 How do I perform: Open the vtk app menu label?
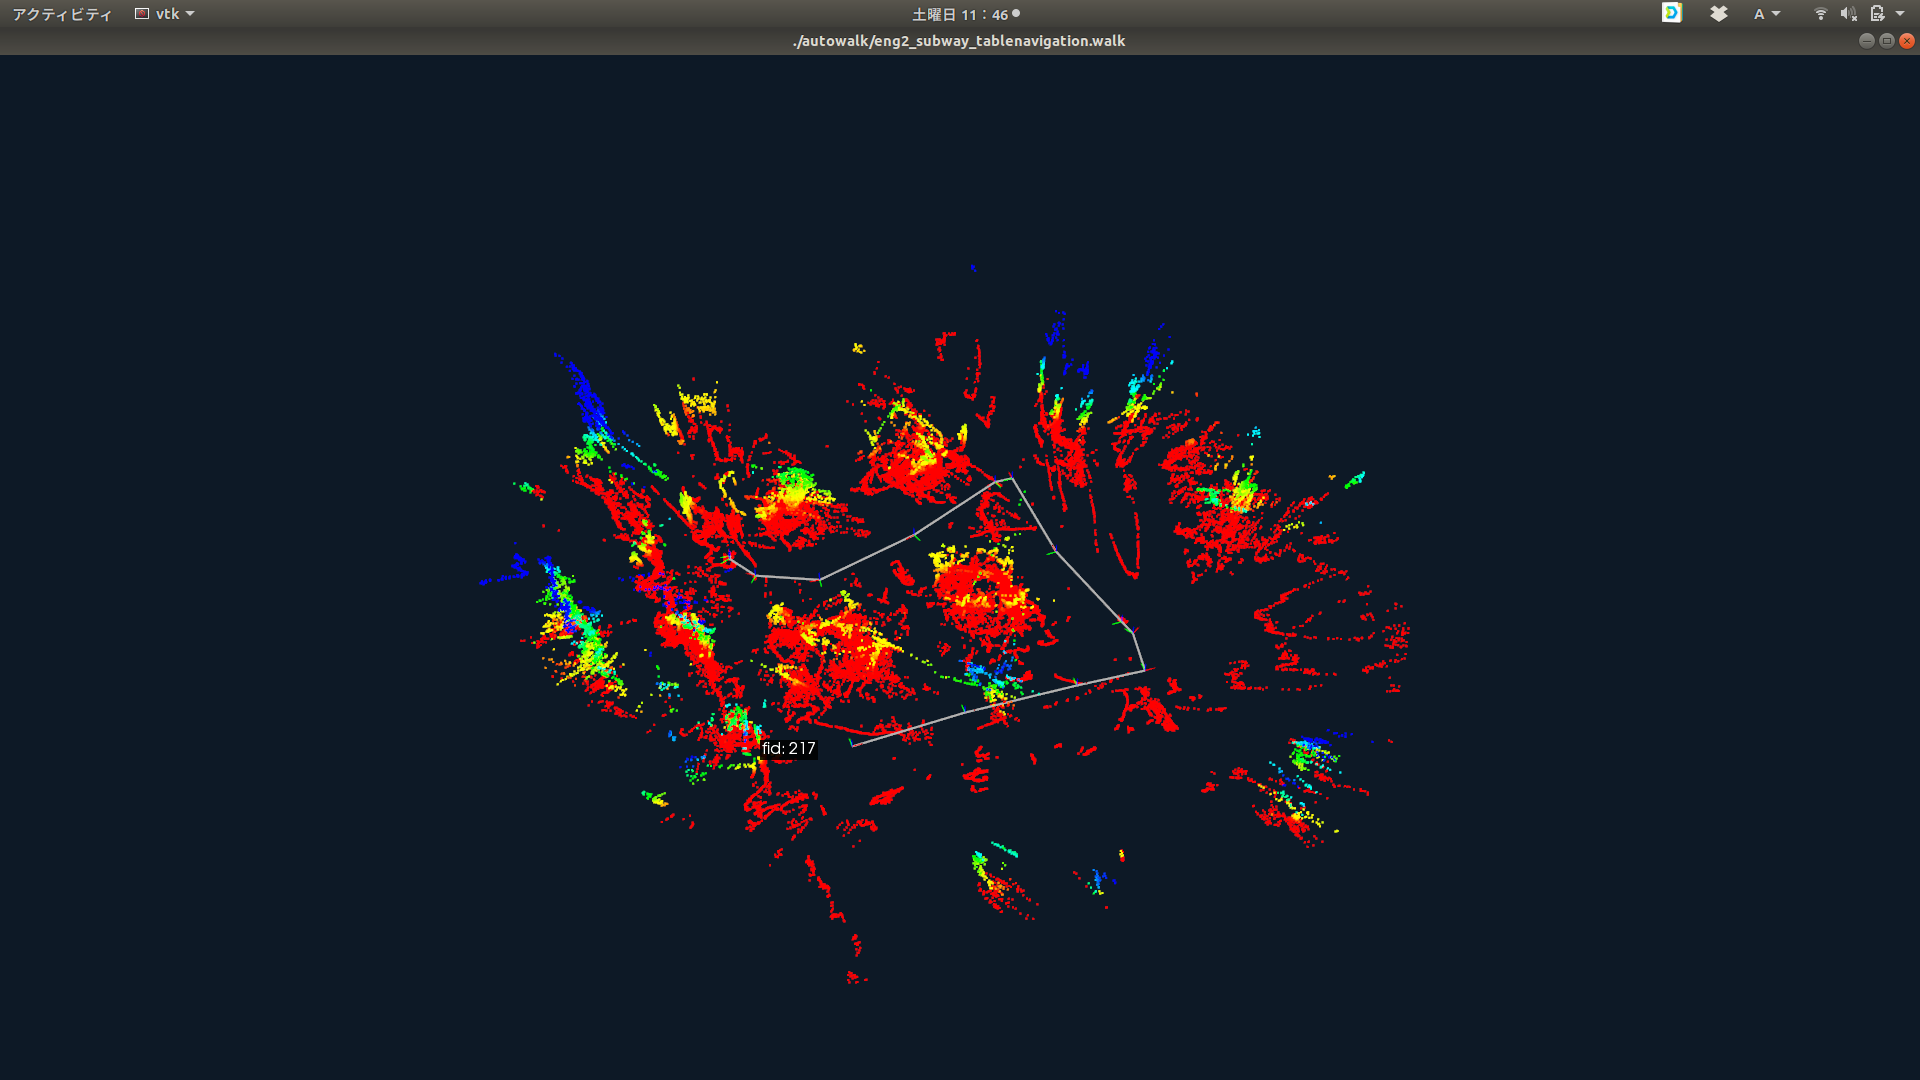pyautogui.click(x=167, y=14)
